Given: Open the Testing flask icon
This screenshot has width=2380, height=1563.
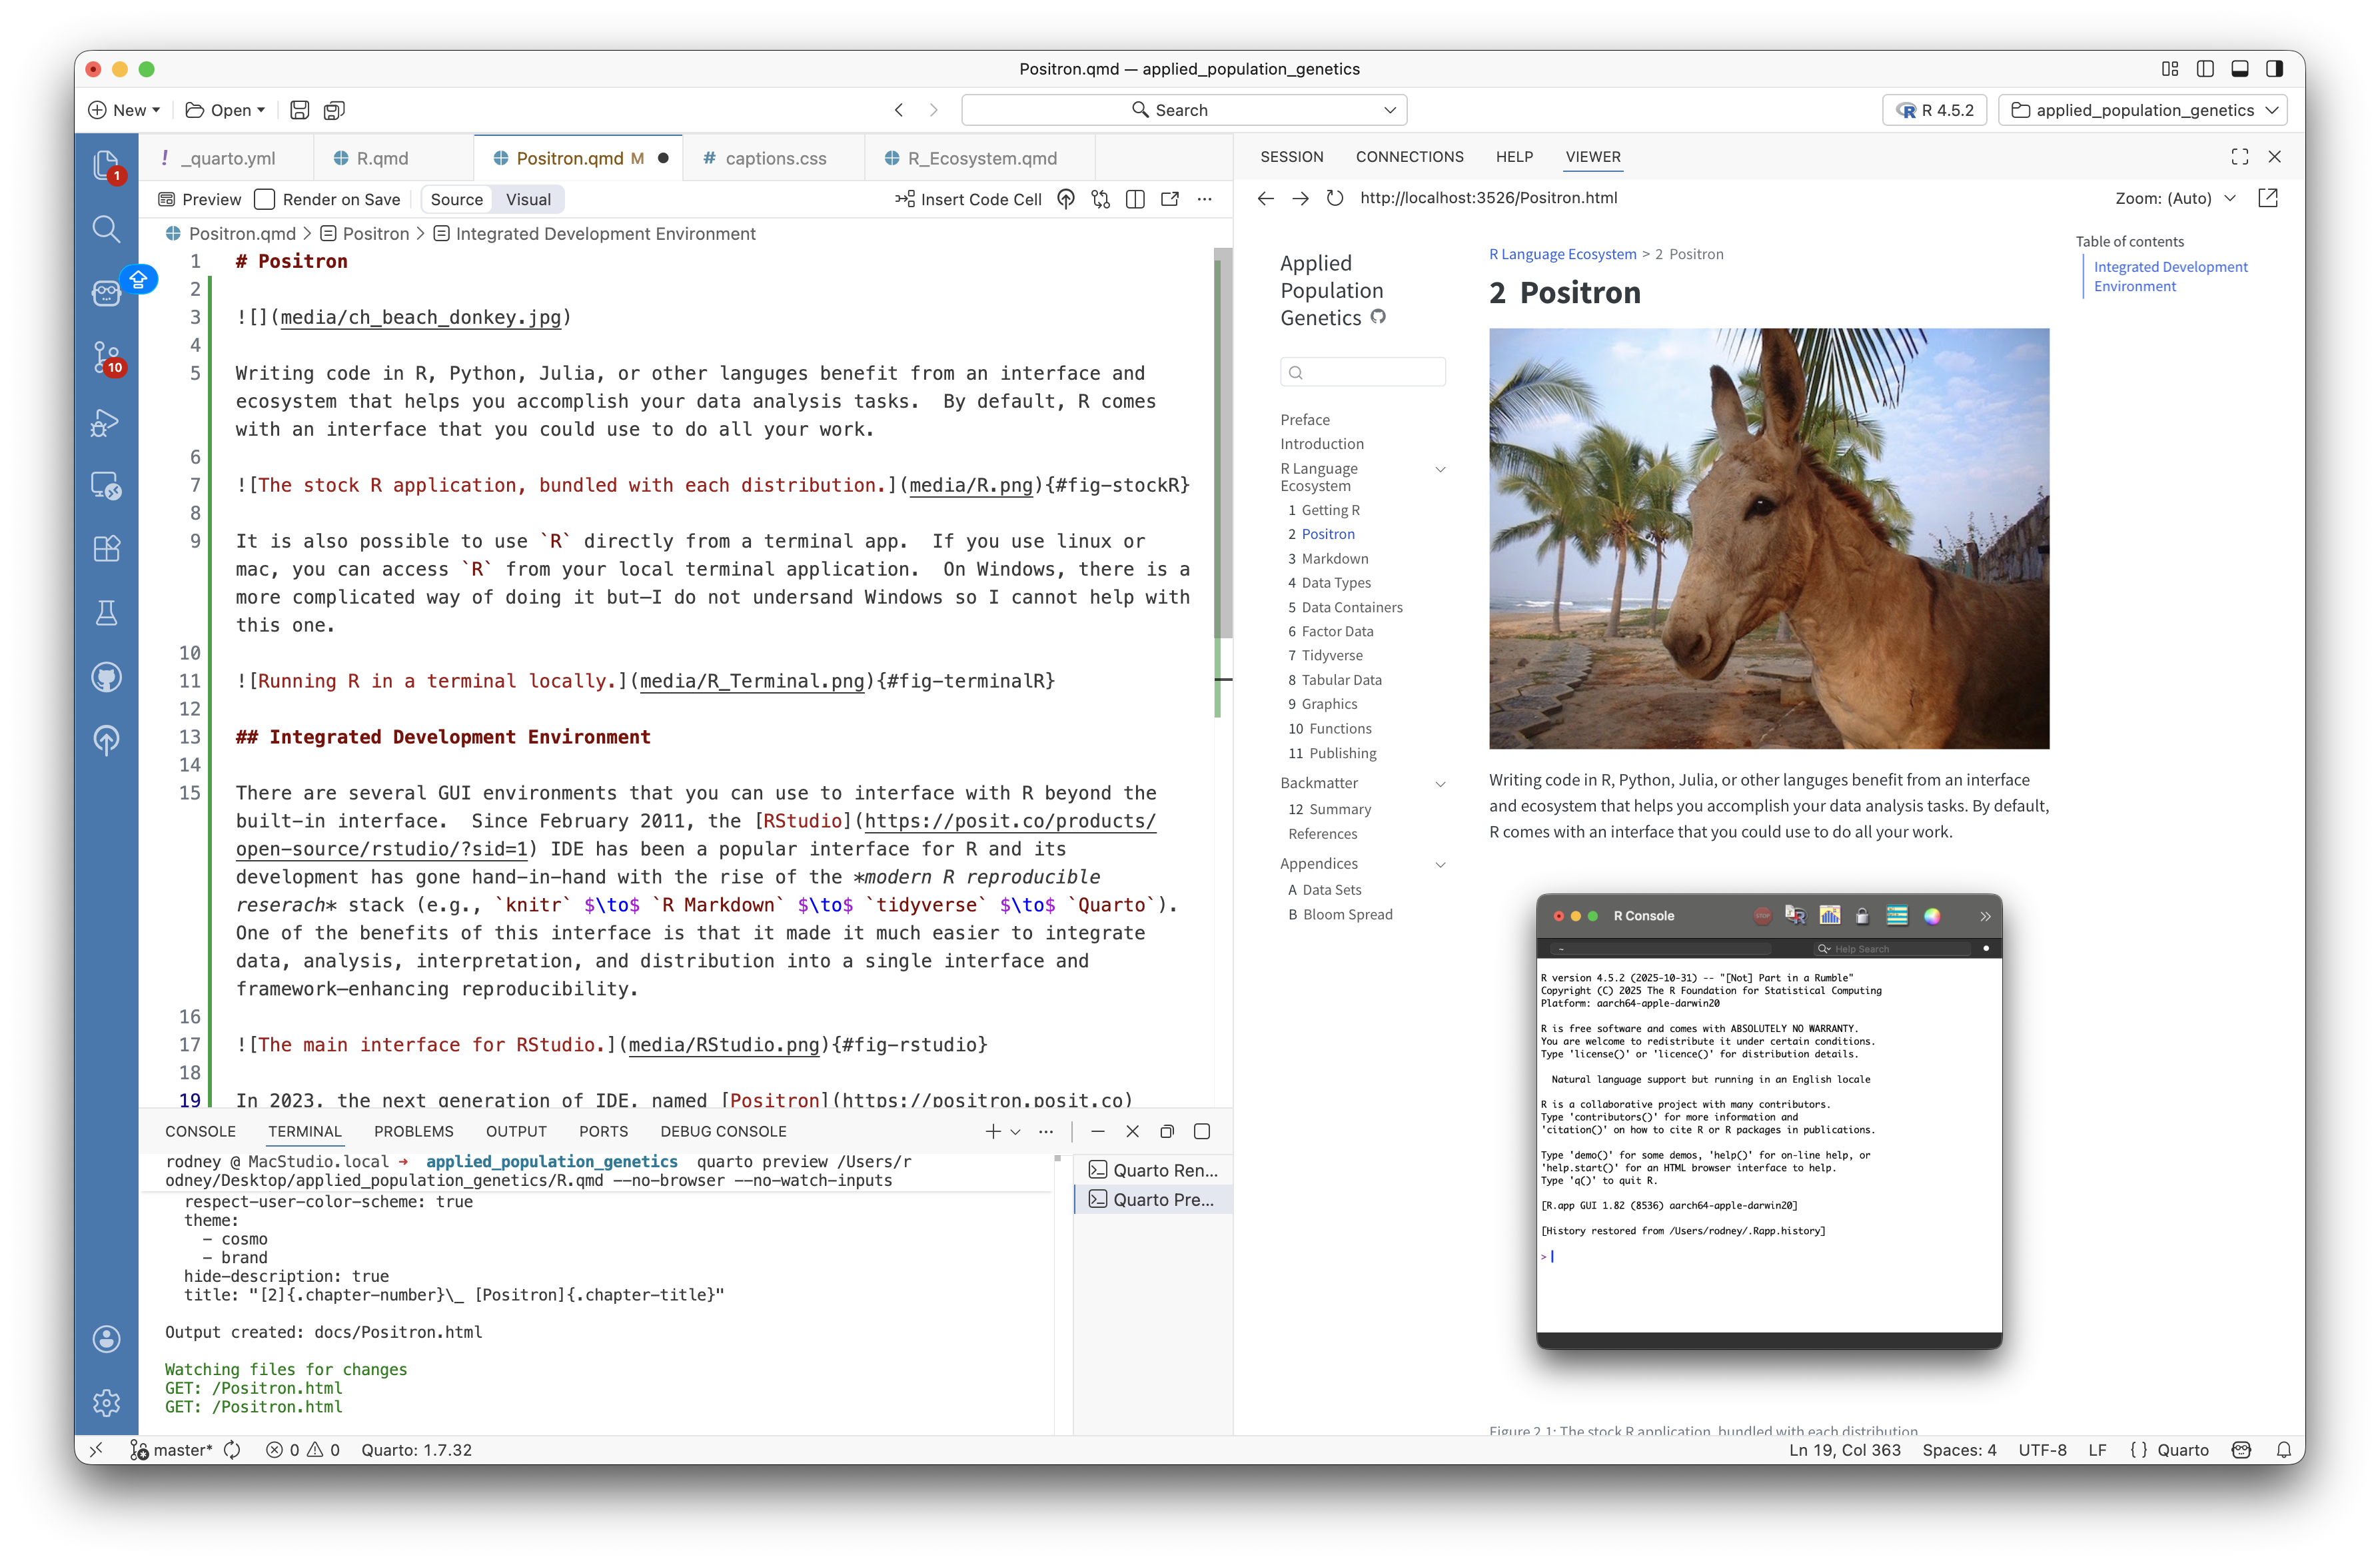Looking at the screenshot, I should pyautogui.click(x=106, y=612).
